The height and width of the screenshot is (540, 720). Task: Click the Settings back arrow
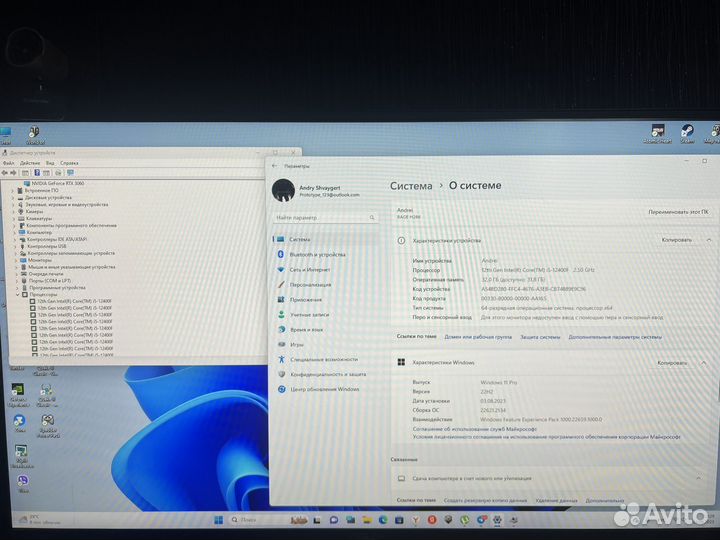click(275, 166)
